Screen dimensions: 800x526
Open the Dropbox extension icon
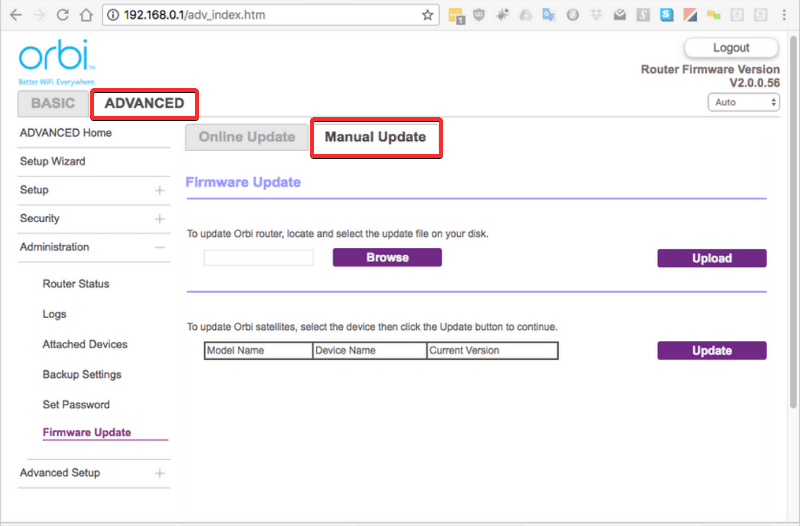pos(596,16)
